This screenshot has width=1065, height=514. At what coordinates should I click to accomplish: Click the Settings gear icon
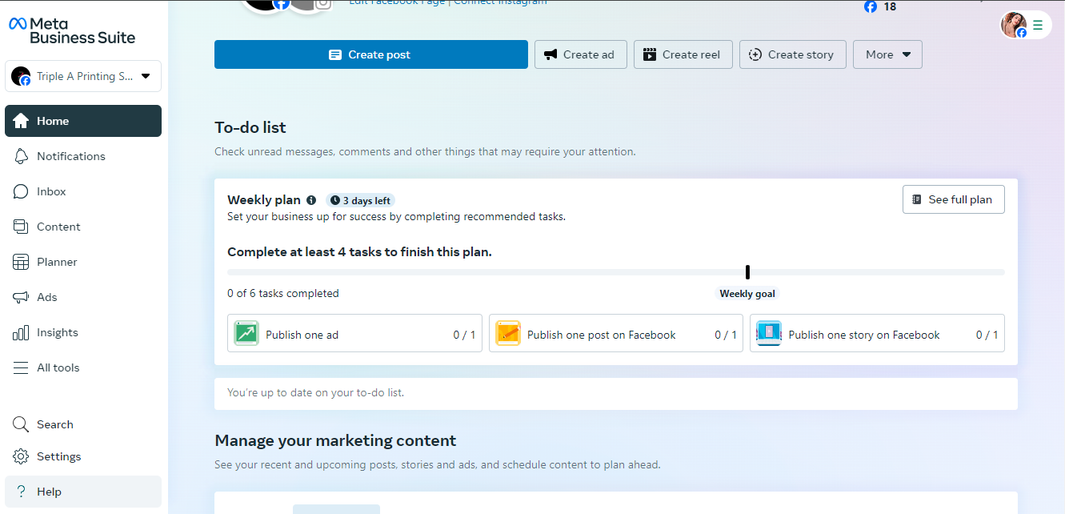(x=21, y=456)
